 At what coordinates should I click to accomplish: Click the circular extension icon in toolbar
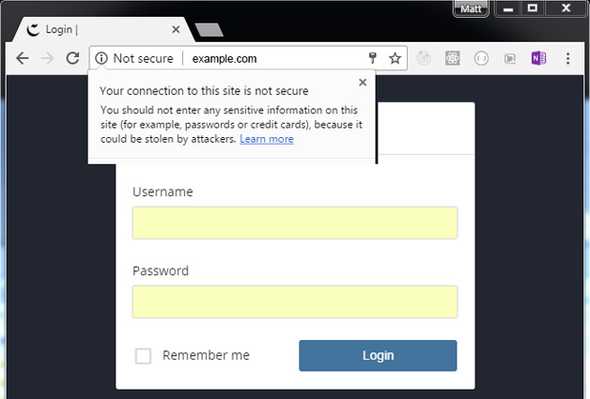[481, 58]
